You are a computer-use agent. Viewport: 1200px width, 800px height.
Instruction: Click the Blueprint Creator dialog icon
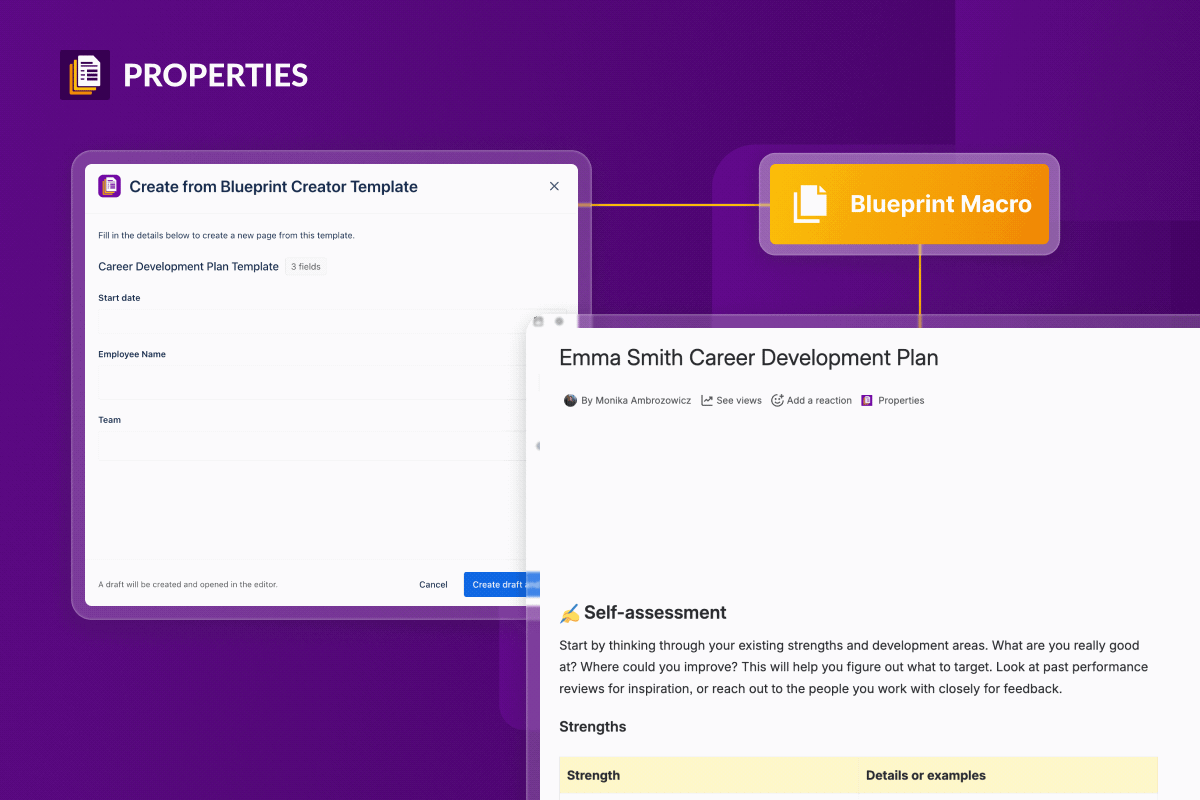pos(109,186)
